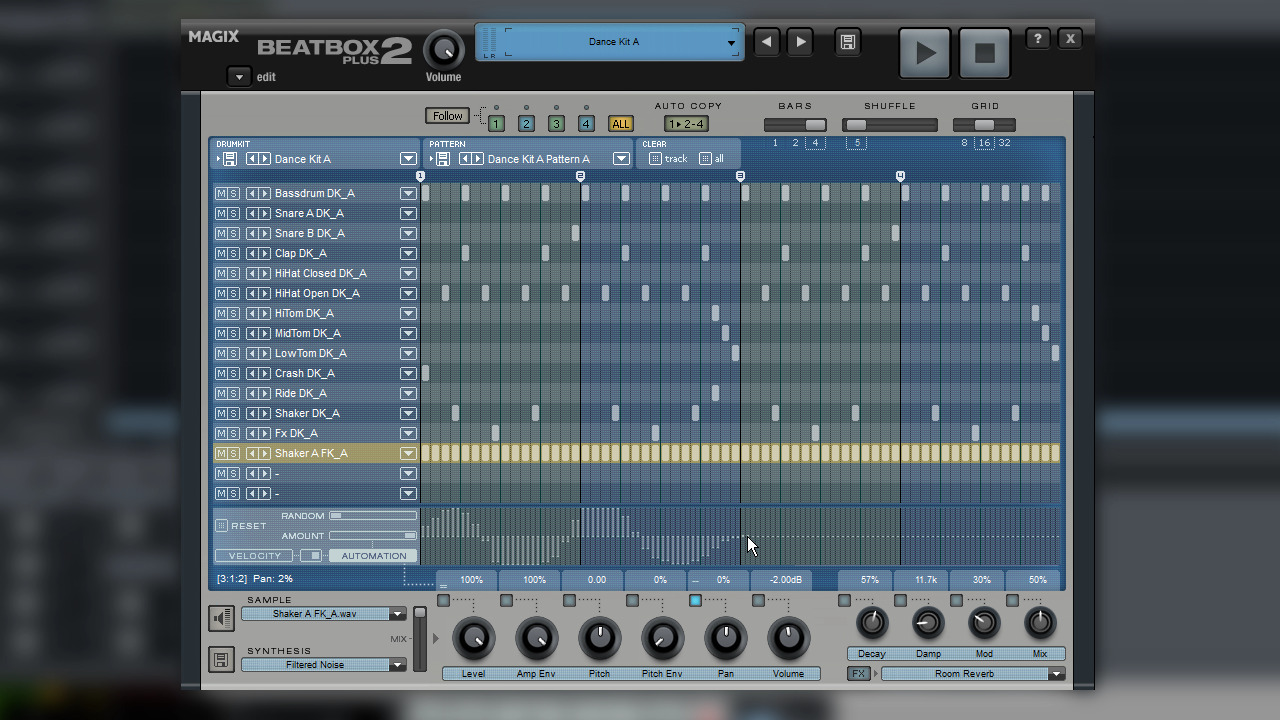The width and height of the screenshot is (1280, 720).
Task: Mute the Crash DK_A track
Action: pyautogui.click(x=221, y=373)
